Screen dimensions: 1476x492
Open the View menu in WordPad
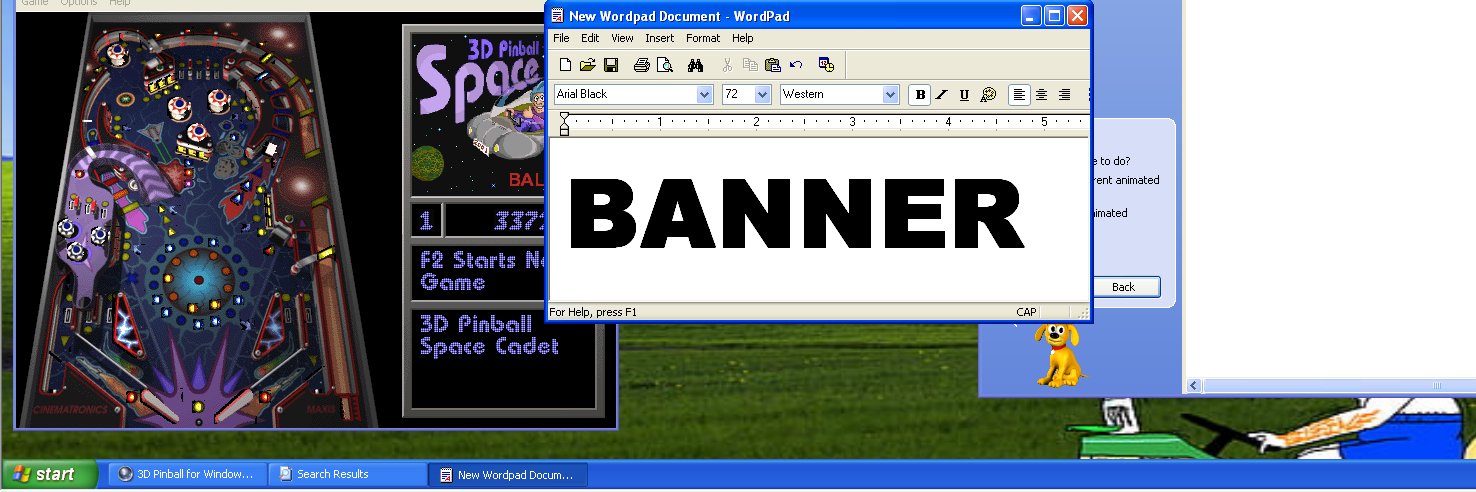622,38
